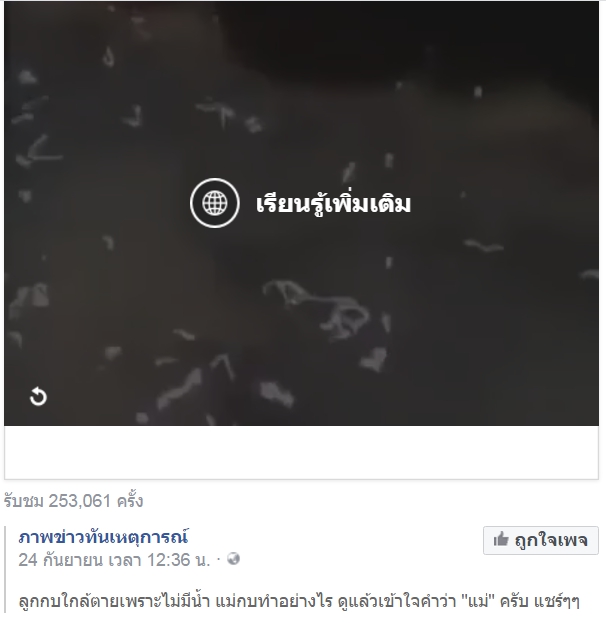Replay the video with the circular arrow icon
The width and height of the screenshot is (606, 623).
point(38,396)
